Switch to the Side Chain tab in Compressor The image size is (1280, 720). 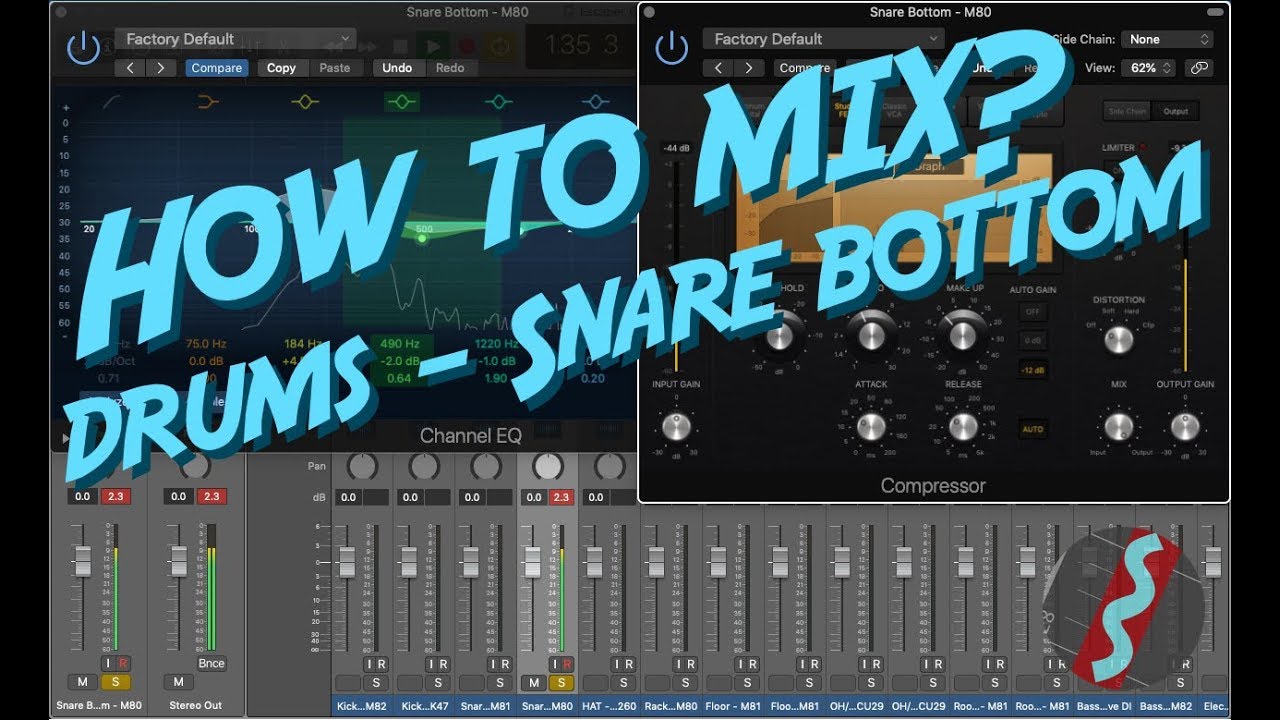coord(1126,111)
